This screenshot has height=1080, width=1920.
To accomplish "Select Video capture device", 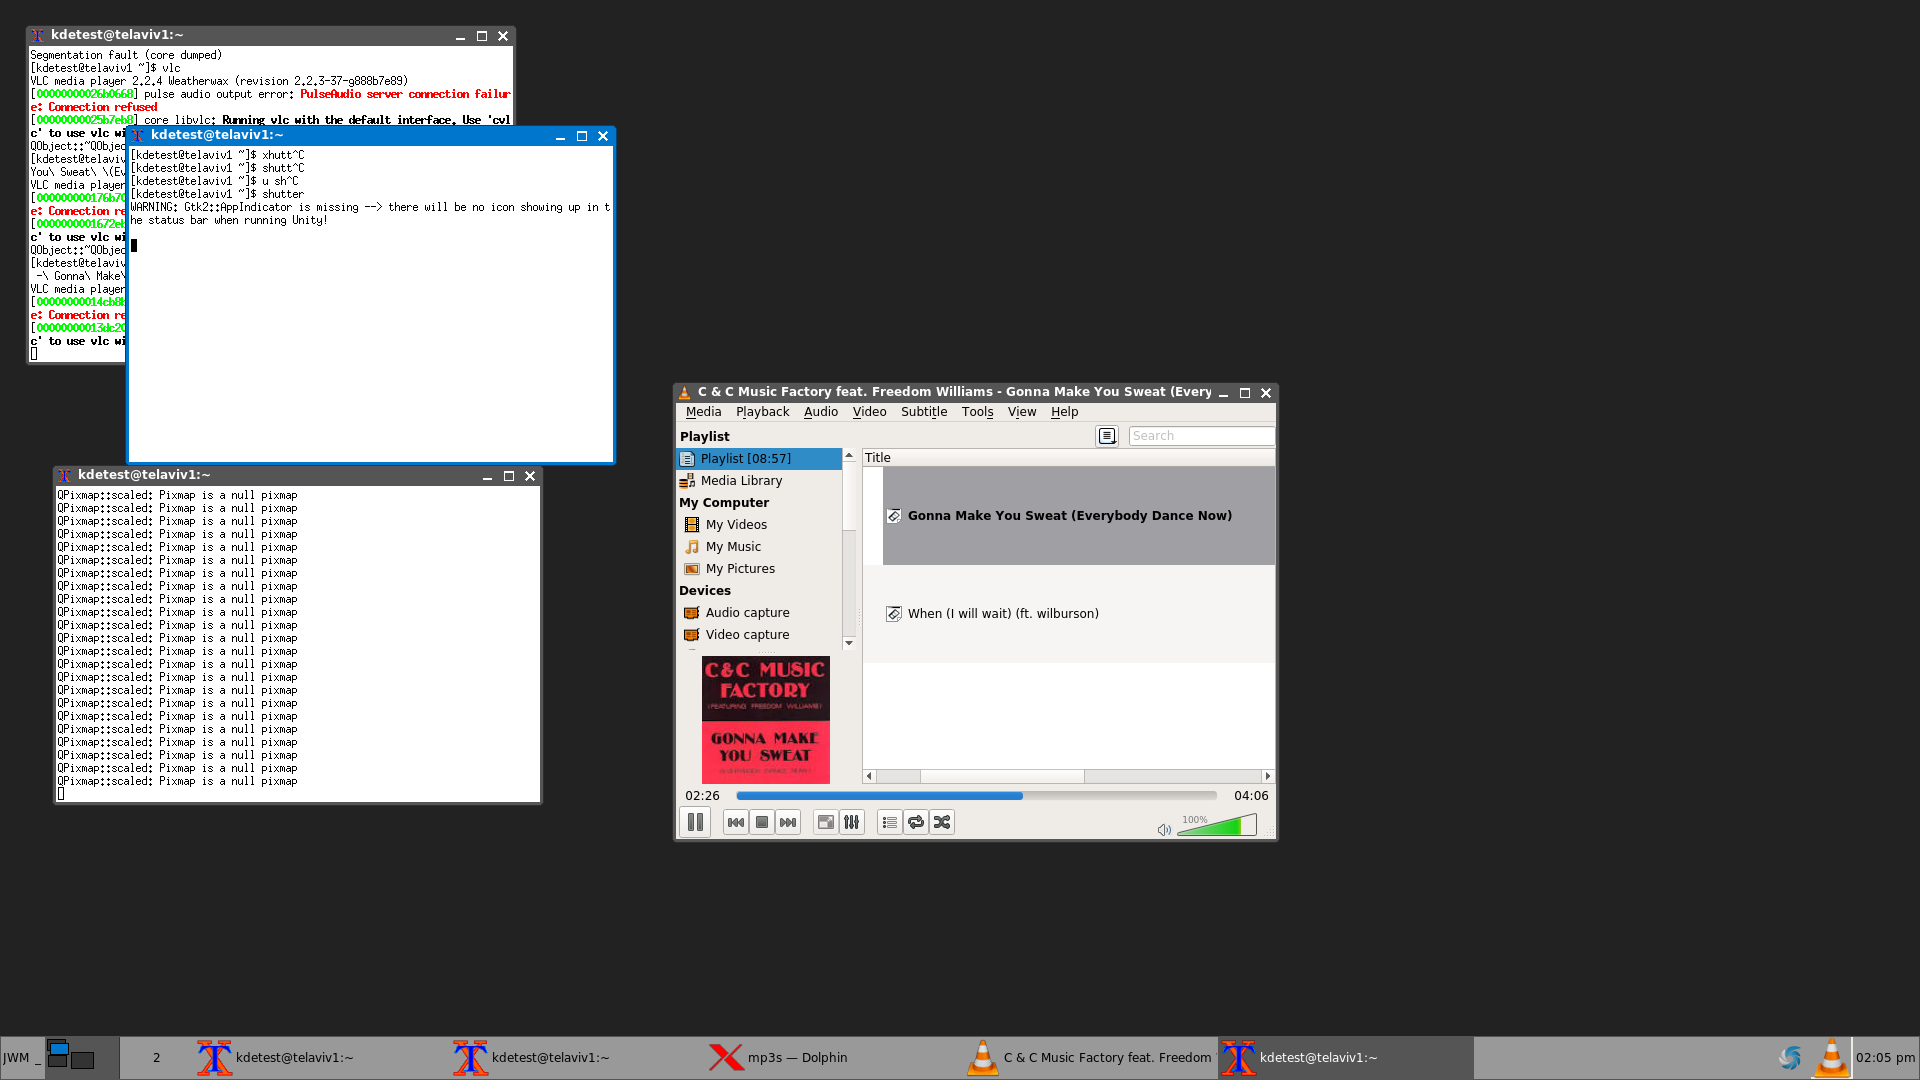I will point(759,635).
